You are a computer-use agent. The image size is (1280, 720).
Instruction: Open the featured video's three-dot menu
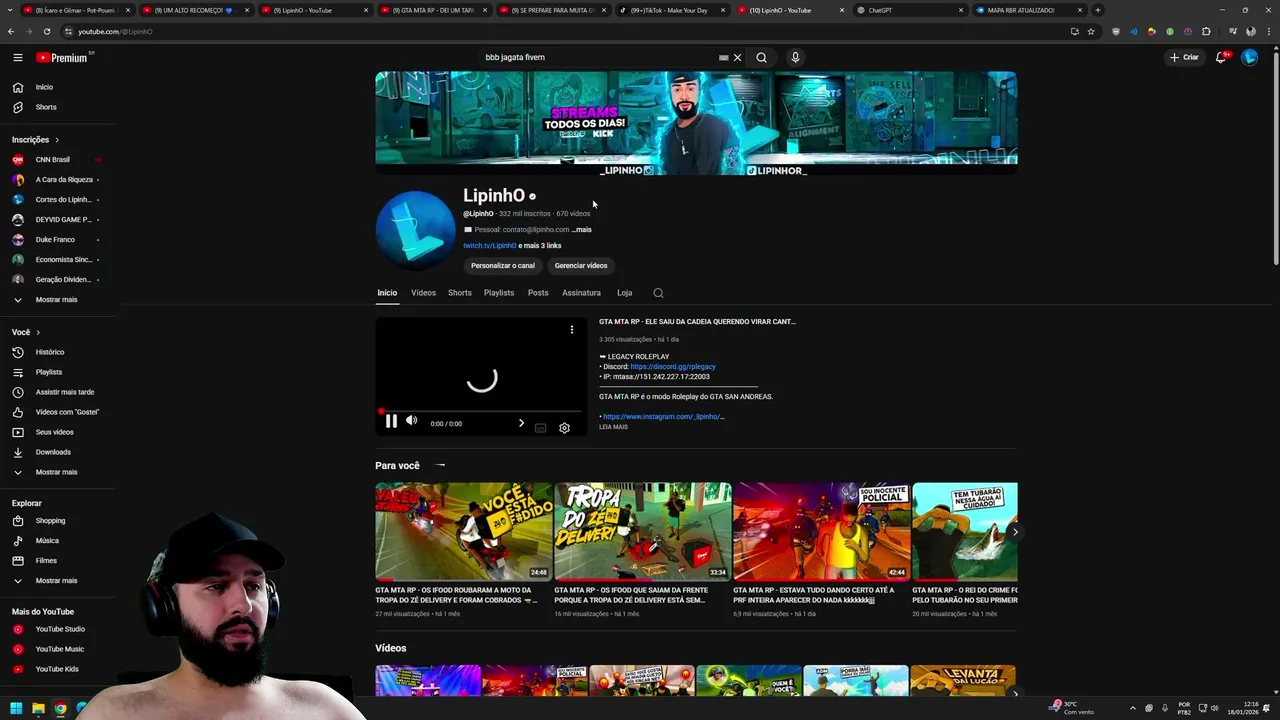pyautogui.click(x=572, y=329)
